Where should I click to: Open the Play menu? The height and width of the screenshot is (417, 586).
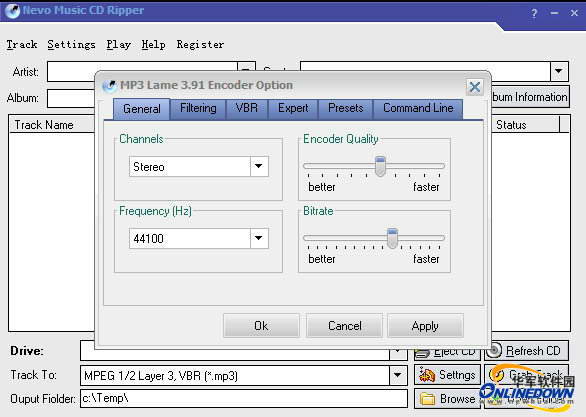[118, 44]
